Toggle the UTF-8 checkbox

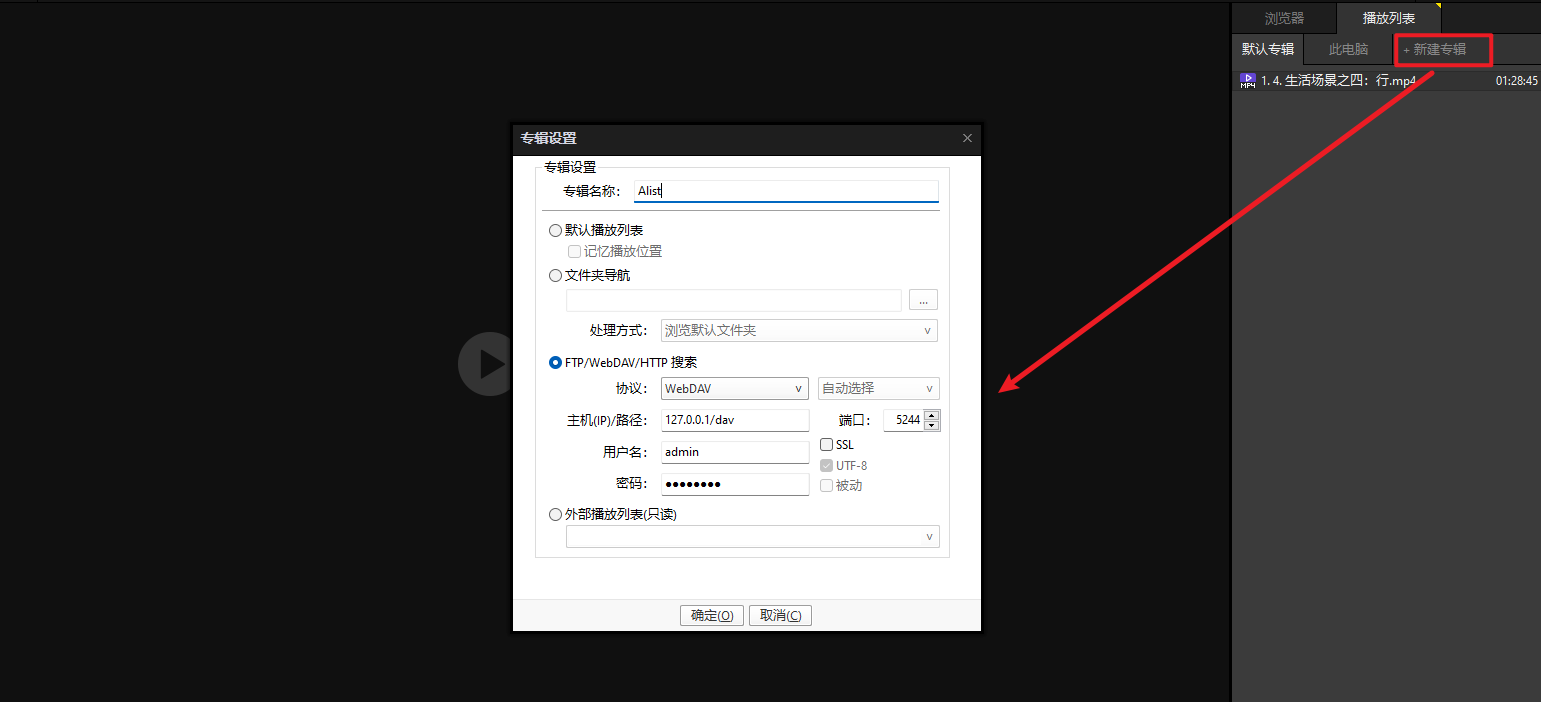coord(826,466)
